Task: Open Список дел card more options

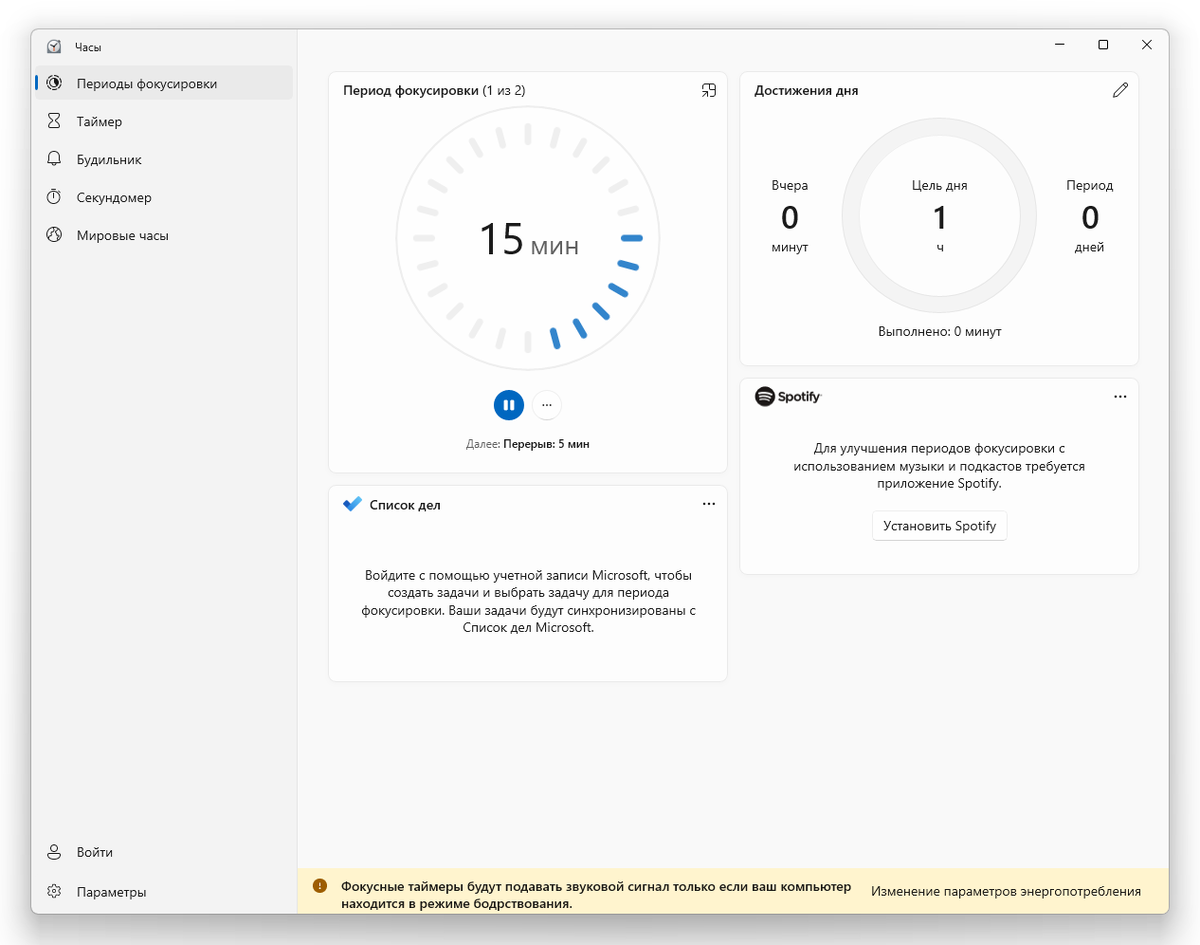Action: pos(709,504)
